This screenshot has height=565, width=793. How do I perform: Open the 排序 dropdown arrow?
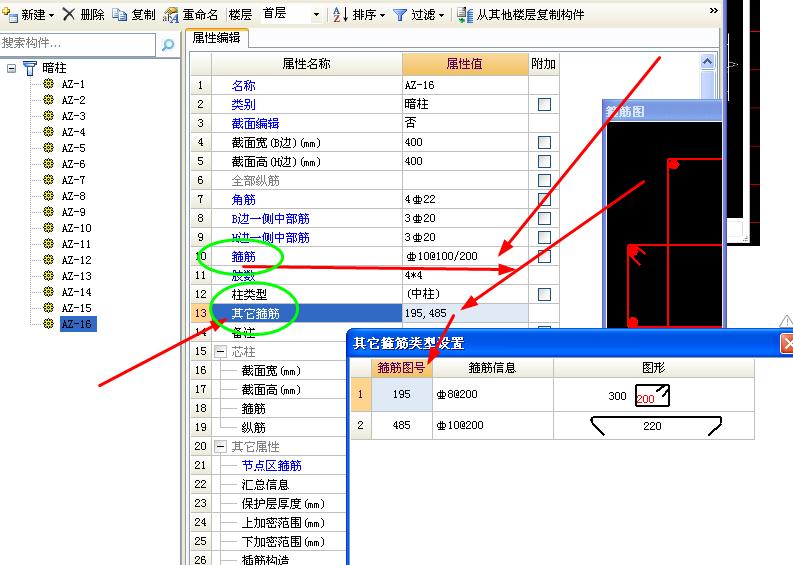(382, 16)
